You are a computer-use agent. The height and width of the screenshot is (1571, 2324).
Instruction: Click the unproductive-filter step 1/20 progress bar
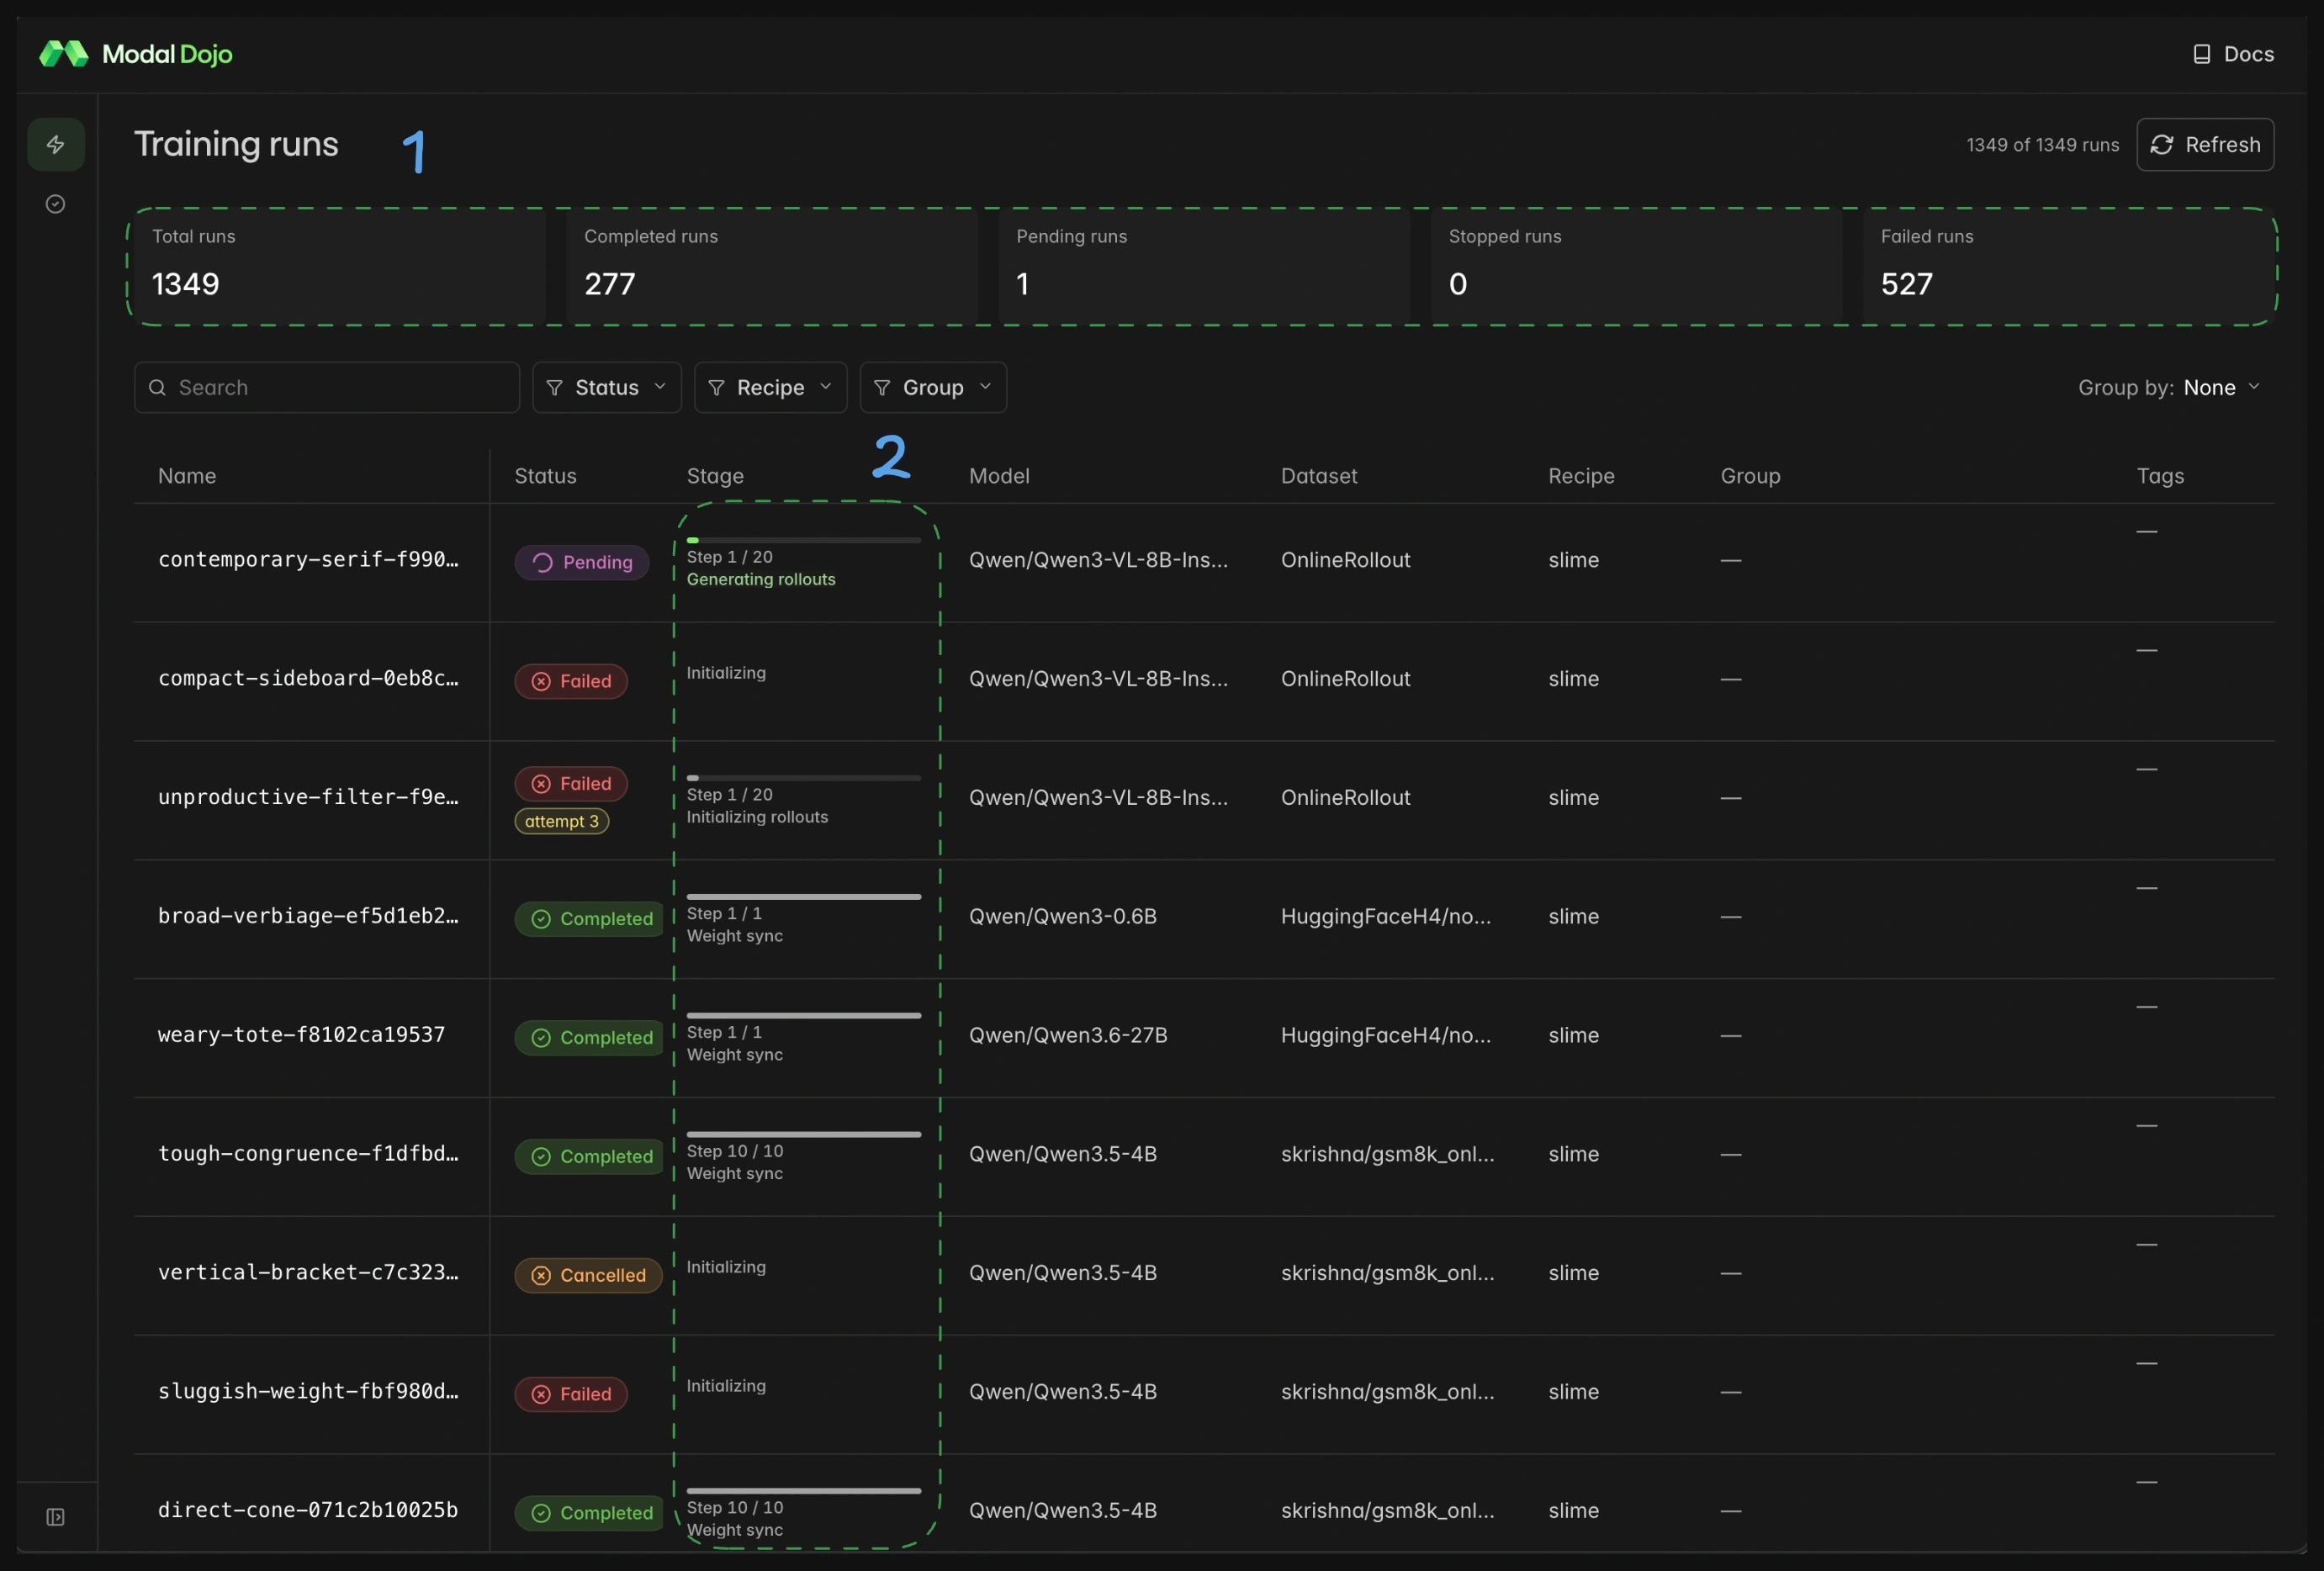click(x=804, y=778)
